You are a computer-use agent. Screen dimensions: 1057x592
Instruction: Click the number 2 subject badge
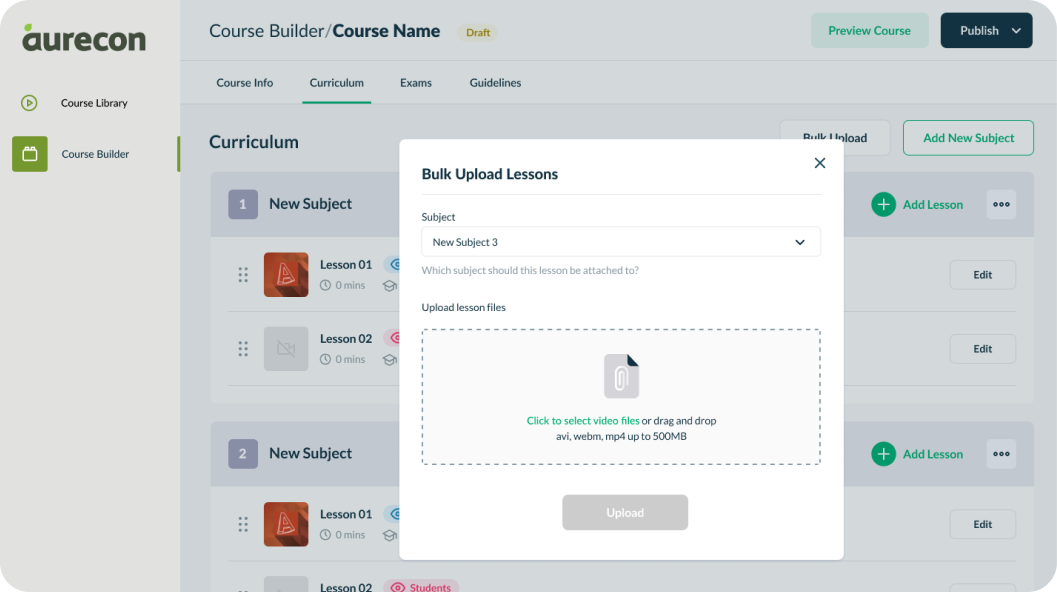click(x=243, y=454)
